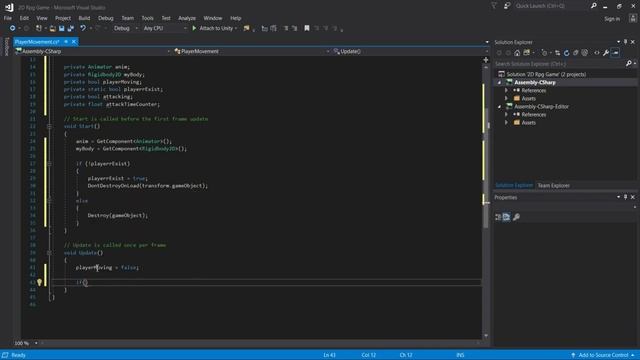Image resolution: width=640 pixels, height=360 pixels.
Task: Open the PlayerMovement class navigation dropdown
Action: pyautogui.click(x=251, y=51)
